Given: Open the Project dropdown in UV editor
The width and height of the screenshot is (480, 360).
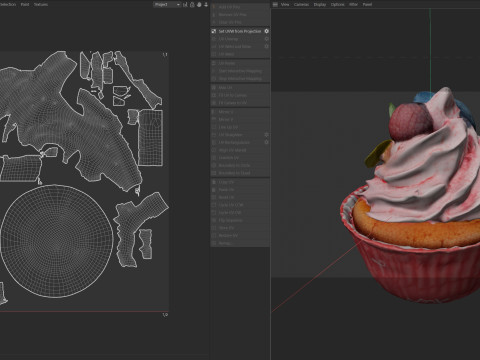Looking at the screenshot, I should pyautogui.click(x=167, y=4).
